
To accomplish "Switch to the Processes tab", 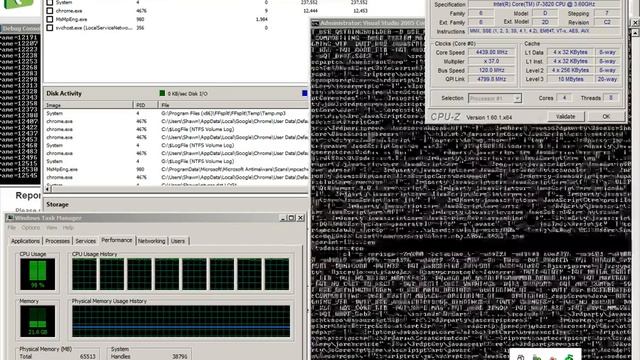I will coord(57,241).
